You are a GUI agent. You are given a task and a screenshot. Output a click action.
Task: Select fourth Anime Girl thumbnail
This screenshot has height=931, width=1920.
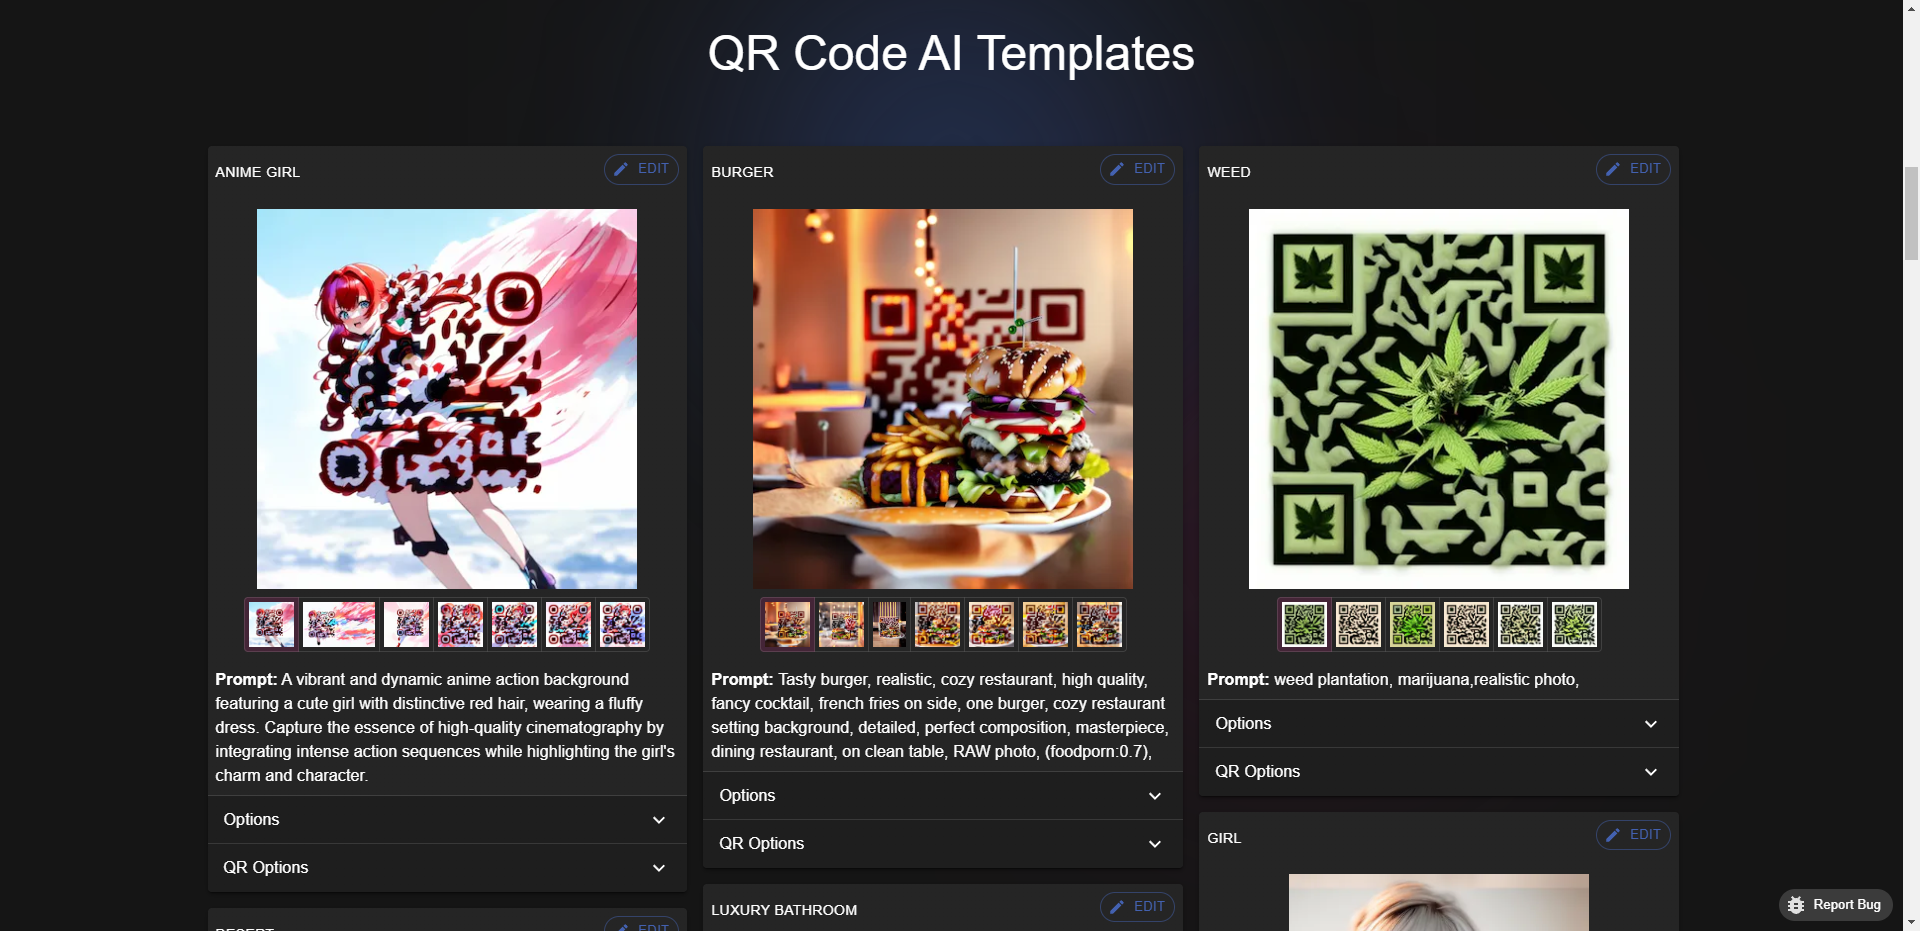pyautogui.click(x=460, y=625)
